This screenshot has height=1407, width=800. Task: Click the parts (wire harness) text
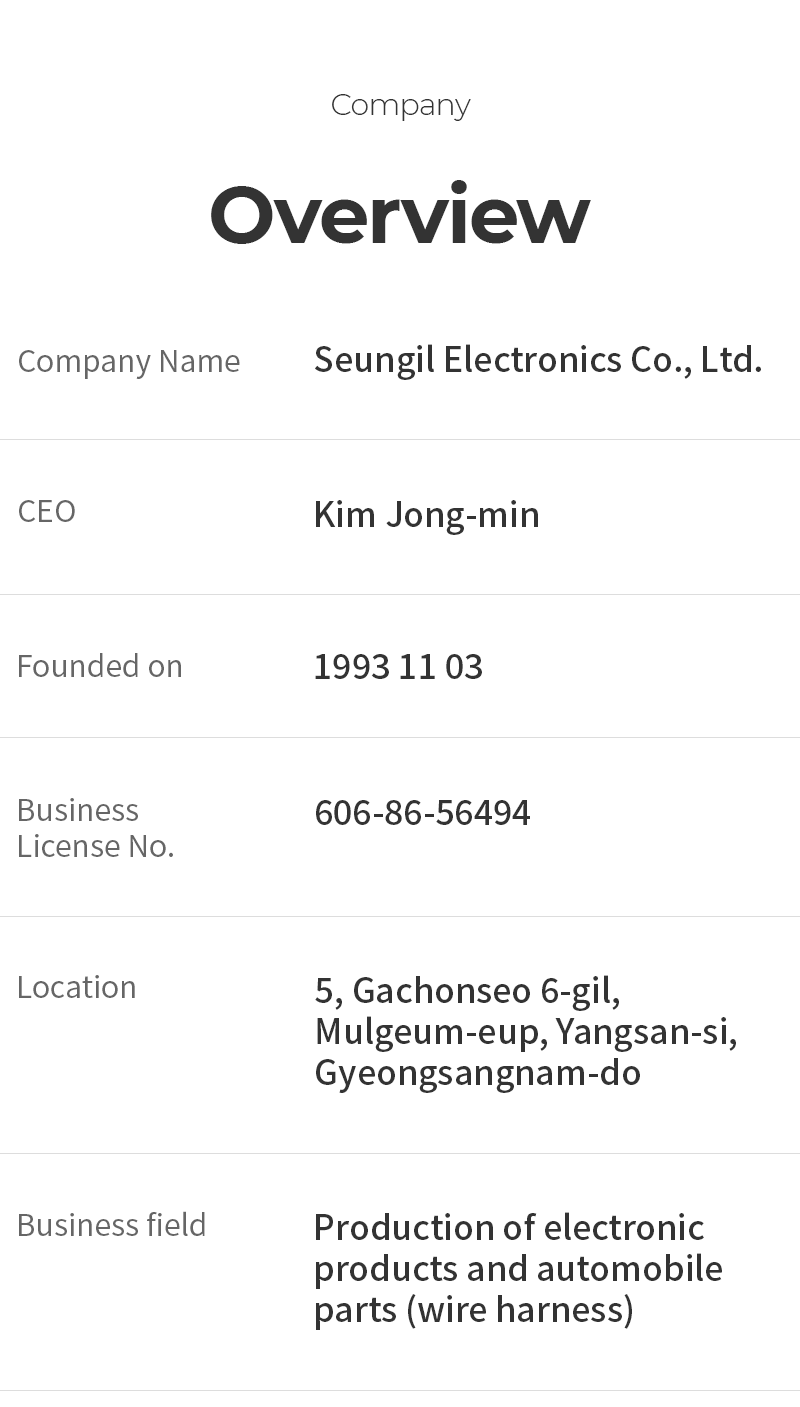(473, 1309)
